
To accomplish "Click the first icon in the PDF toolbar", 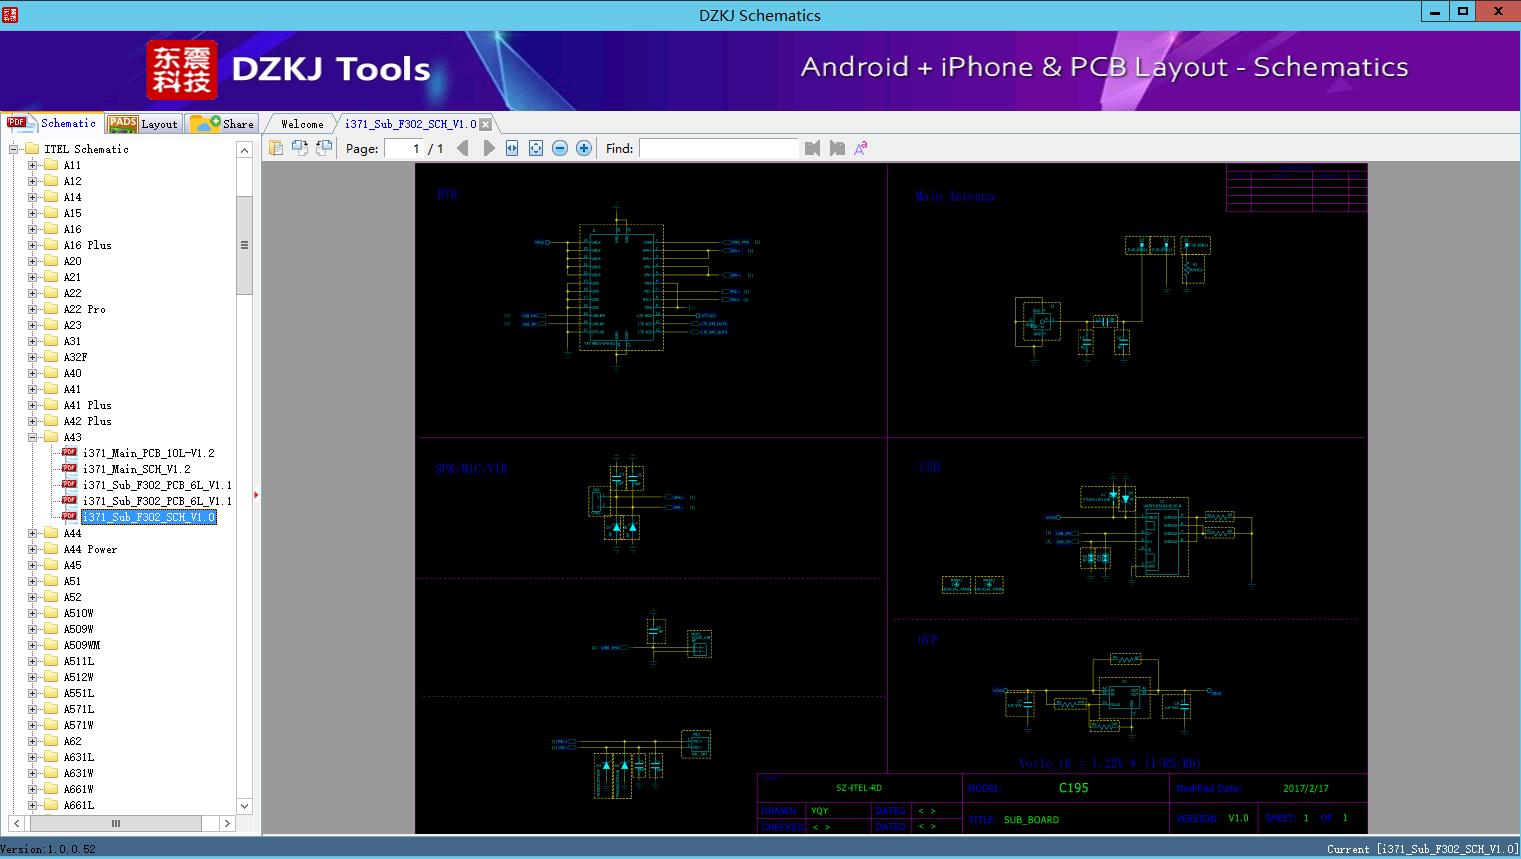I will pos(276,148).
